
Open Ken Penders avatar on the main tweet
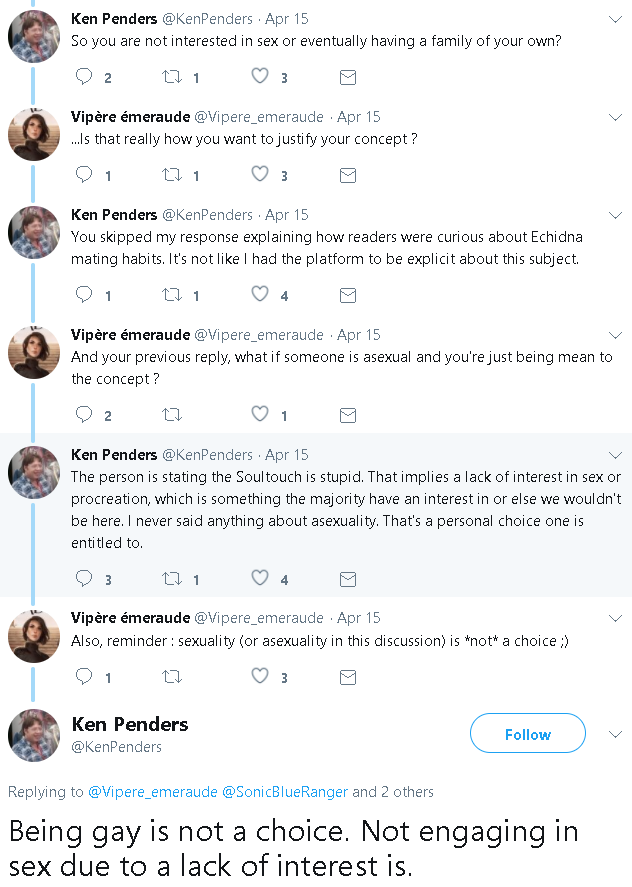coord(34,735)
